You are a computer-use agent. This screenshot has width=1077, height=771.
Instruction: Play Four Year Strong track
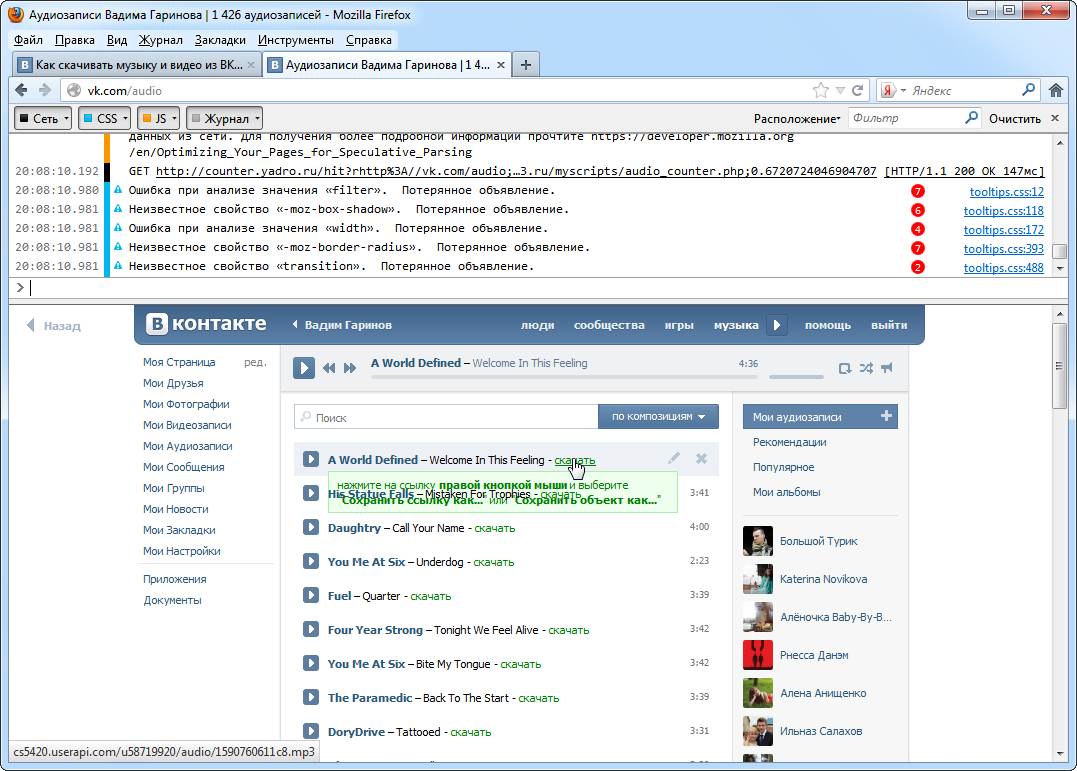pos(311,629)
